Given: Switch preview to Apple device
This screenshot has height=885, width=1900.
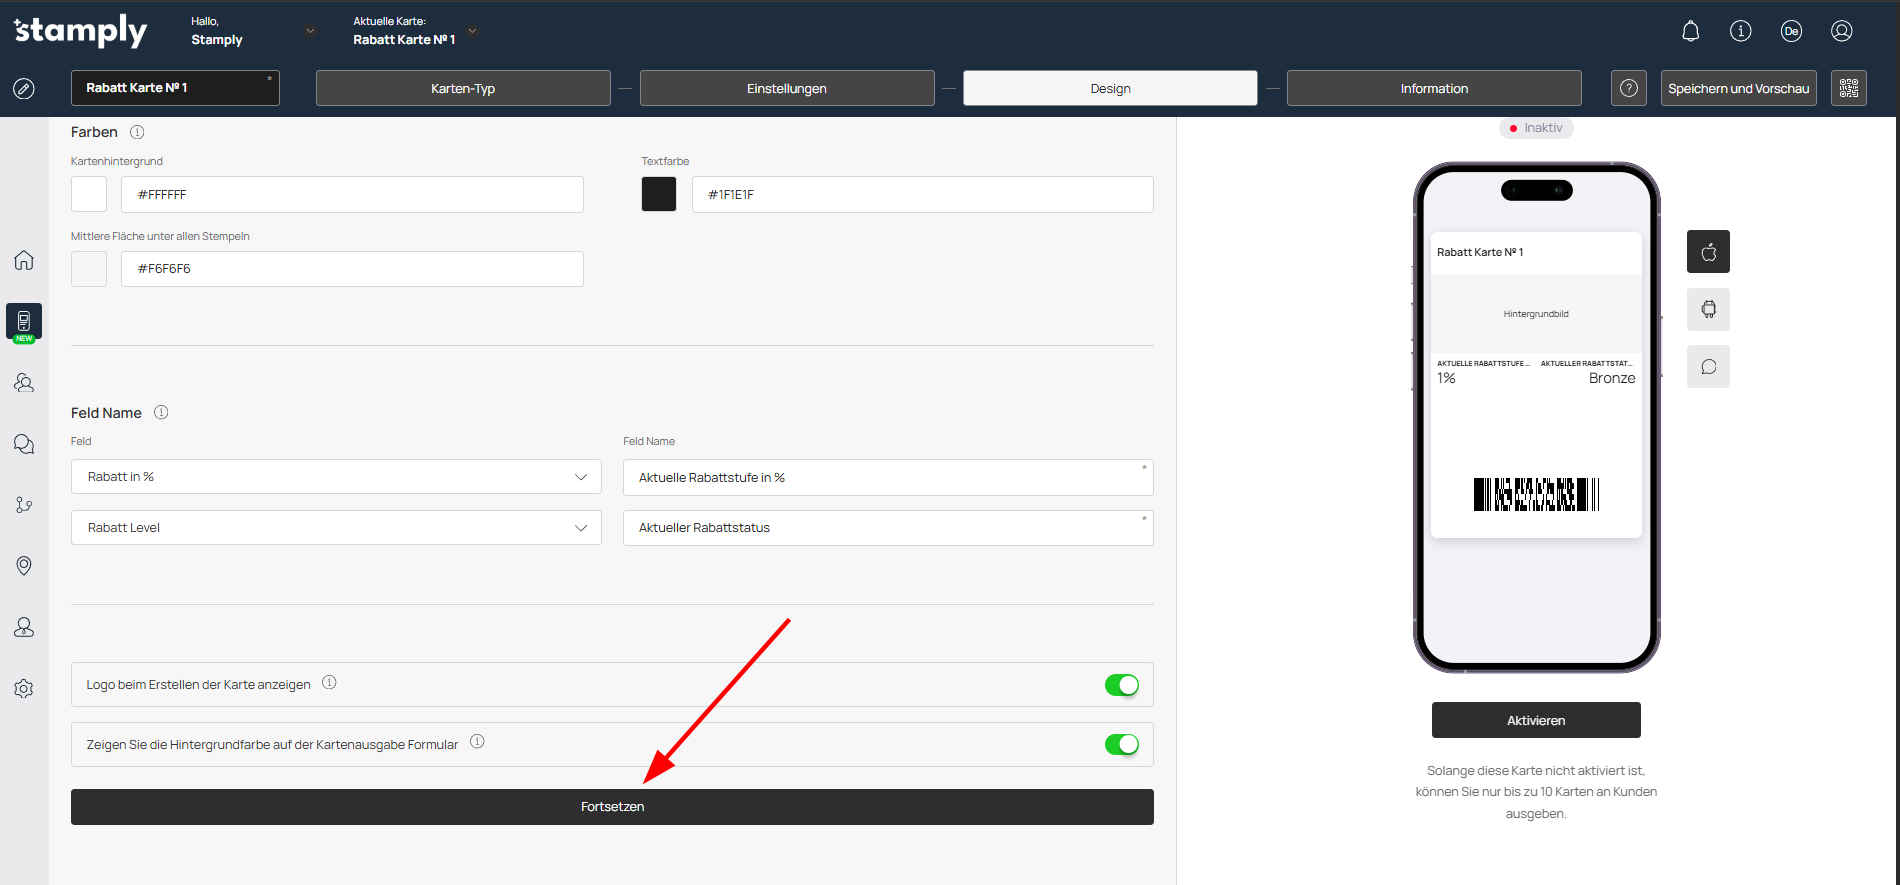Looking at the screenshot, I should point(1708,252).
